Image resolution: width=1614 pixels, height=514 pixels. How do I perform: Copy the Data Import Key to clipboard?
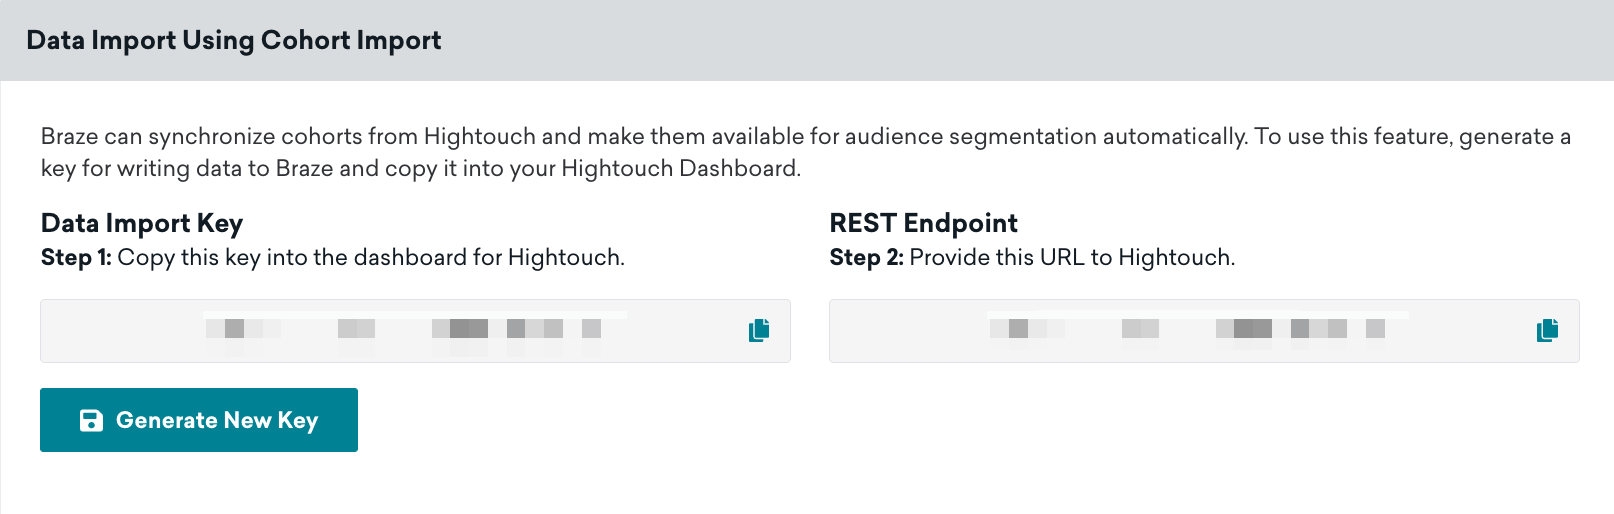[759, 330]
